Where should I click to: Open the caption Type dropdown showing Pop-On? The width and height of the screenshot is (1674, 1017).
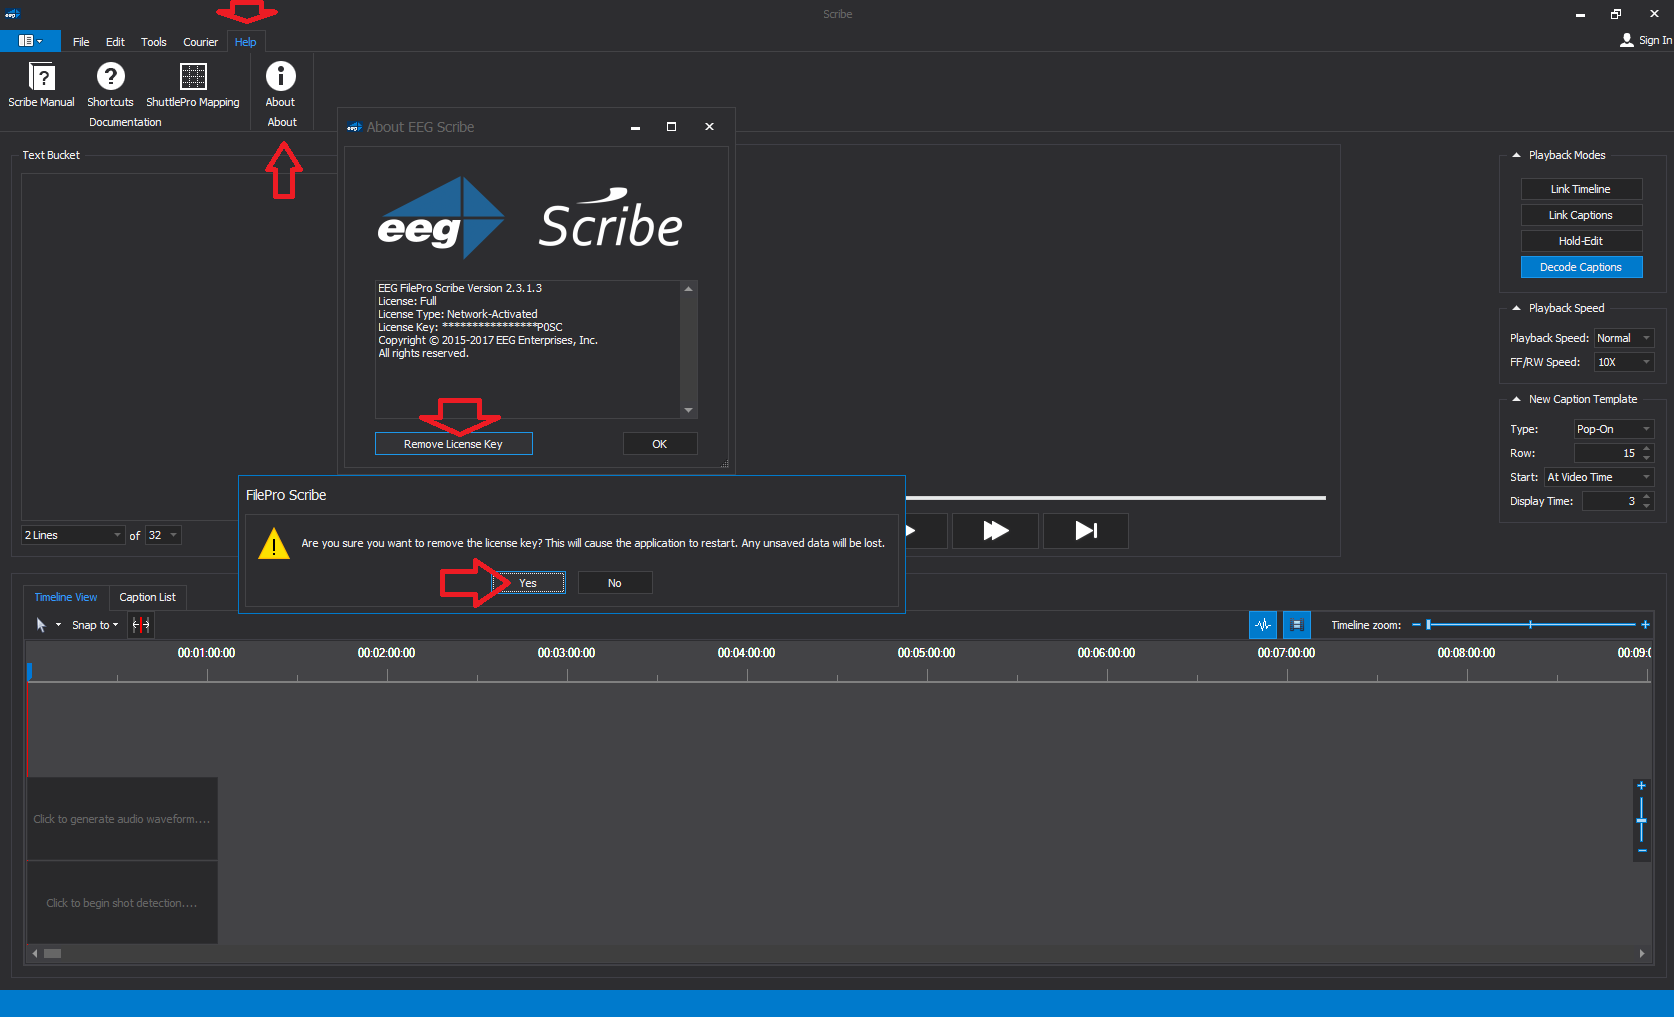click(1614, 429)
